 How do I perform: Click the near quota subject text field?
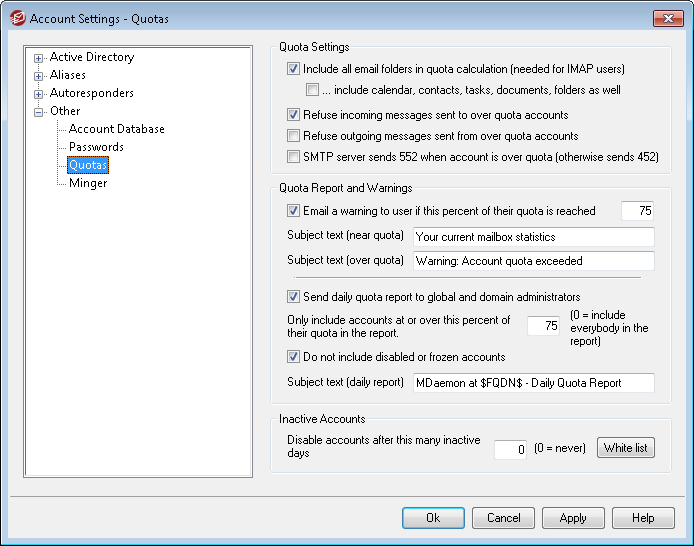533,237
